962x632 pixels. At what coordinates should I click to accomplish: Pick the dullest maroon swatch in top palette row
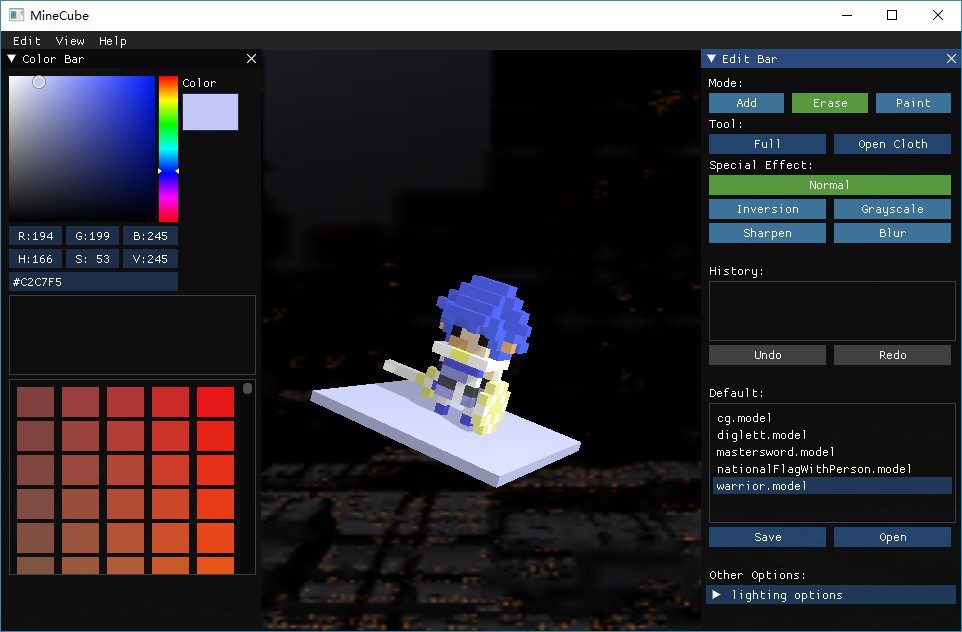(x=36, y=402)
